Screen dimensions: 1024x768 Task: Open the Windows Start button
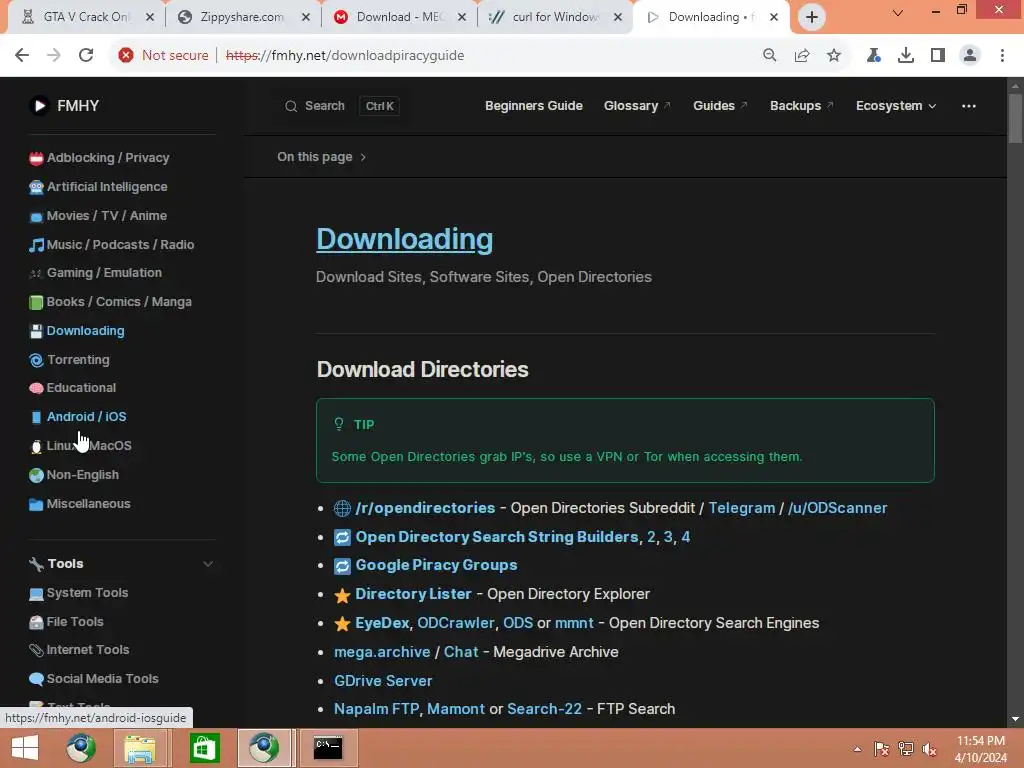25,748
